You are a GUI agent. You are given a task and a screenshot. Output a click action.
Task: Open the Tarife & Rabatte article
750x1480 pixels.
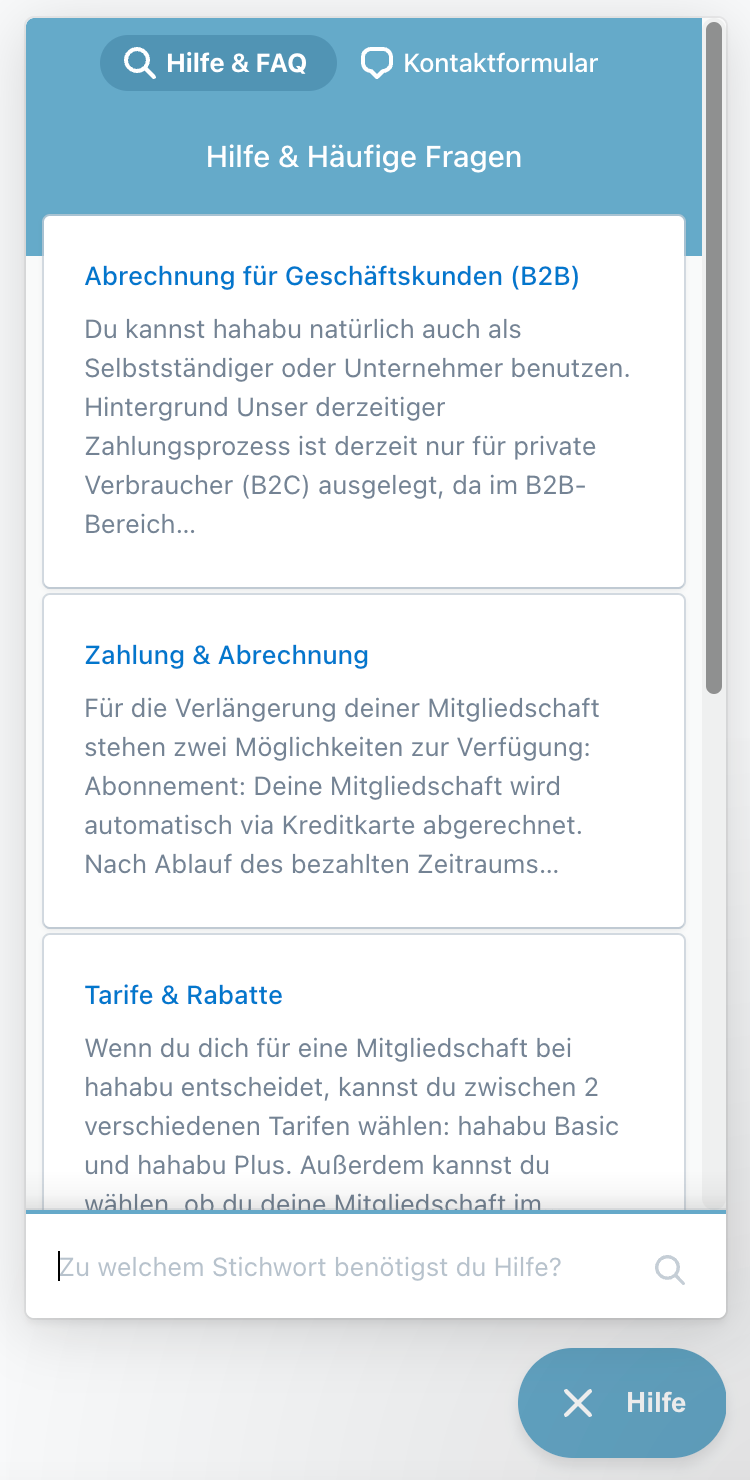(x=184, y=995)
